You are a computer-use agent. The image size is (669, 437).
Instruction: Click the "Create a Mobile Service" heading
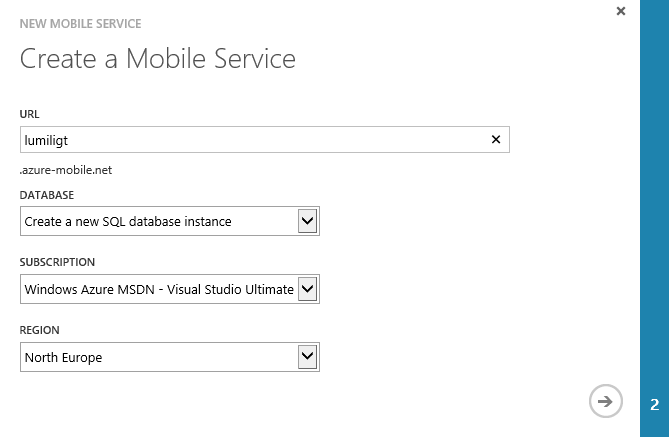158,59
